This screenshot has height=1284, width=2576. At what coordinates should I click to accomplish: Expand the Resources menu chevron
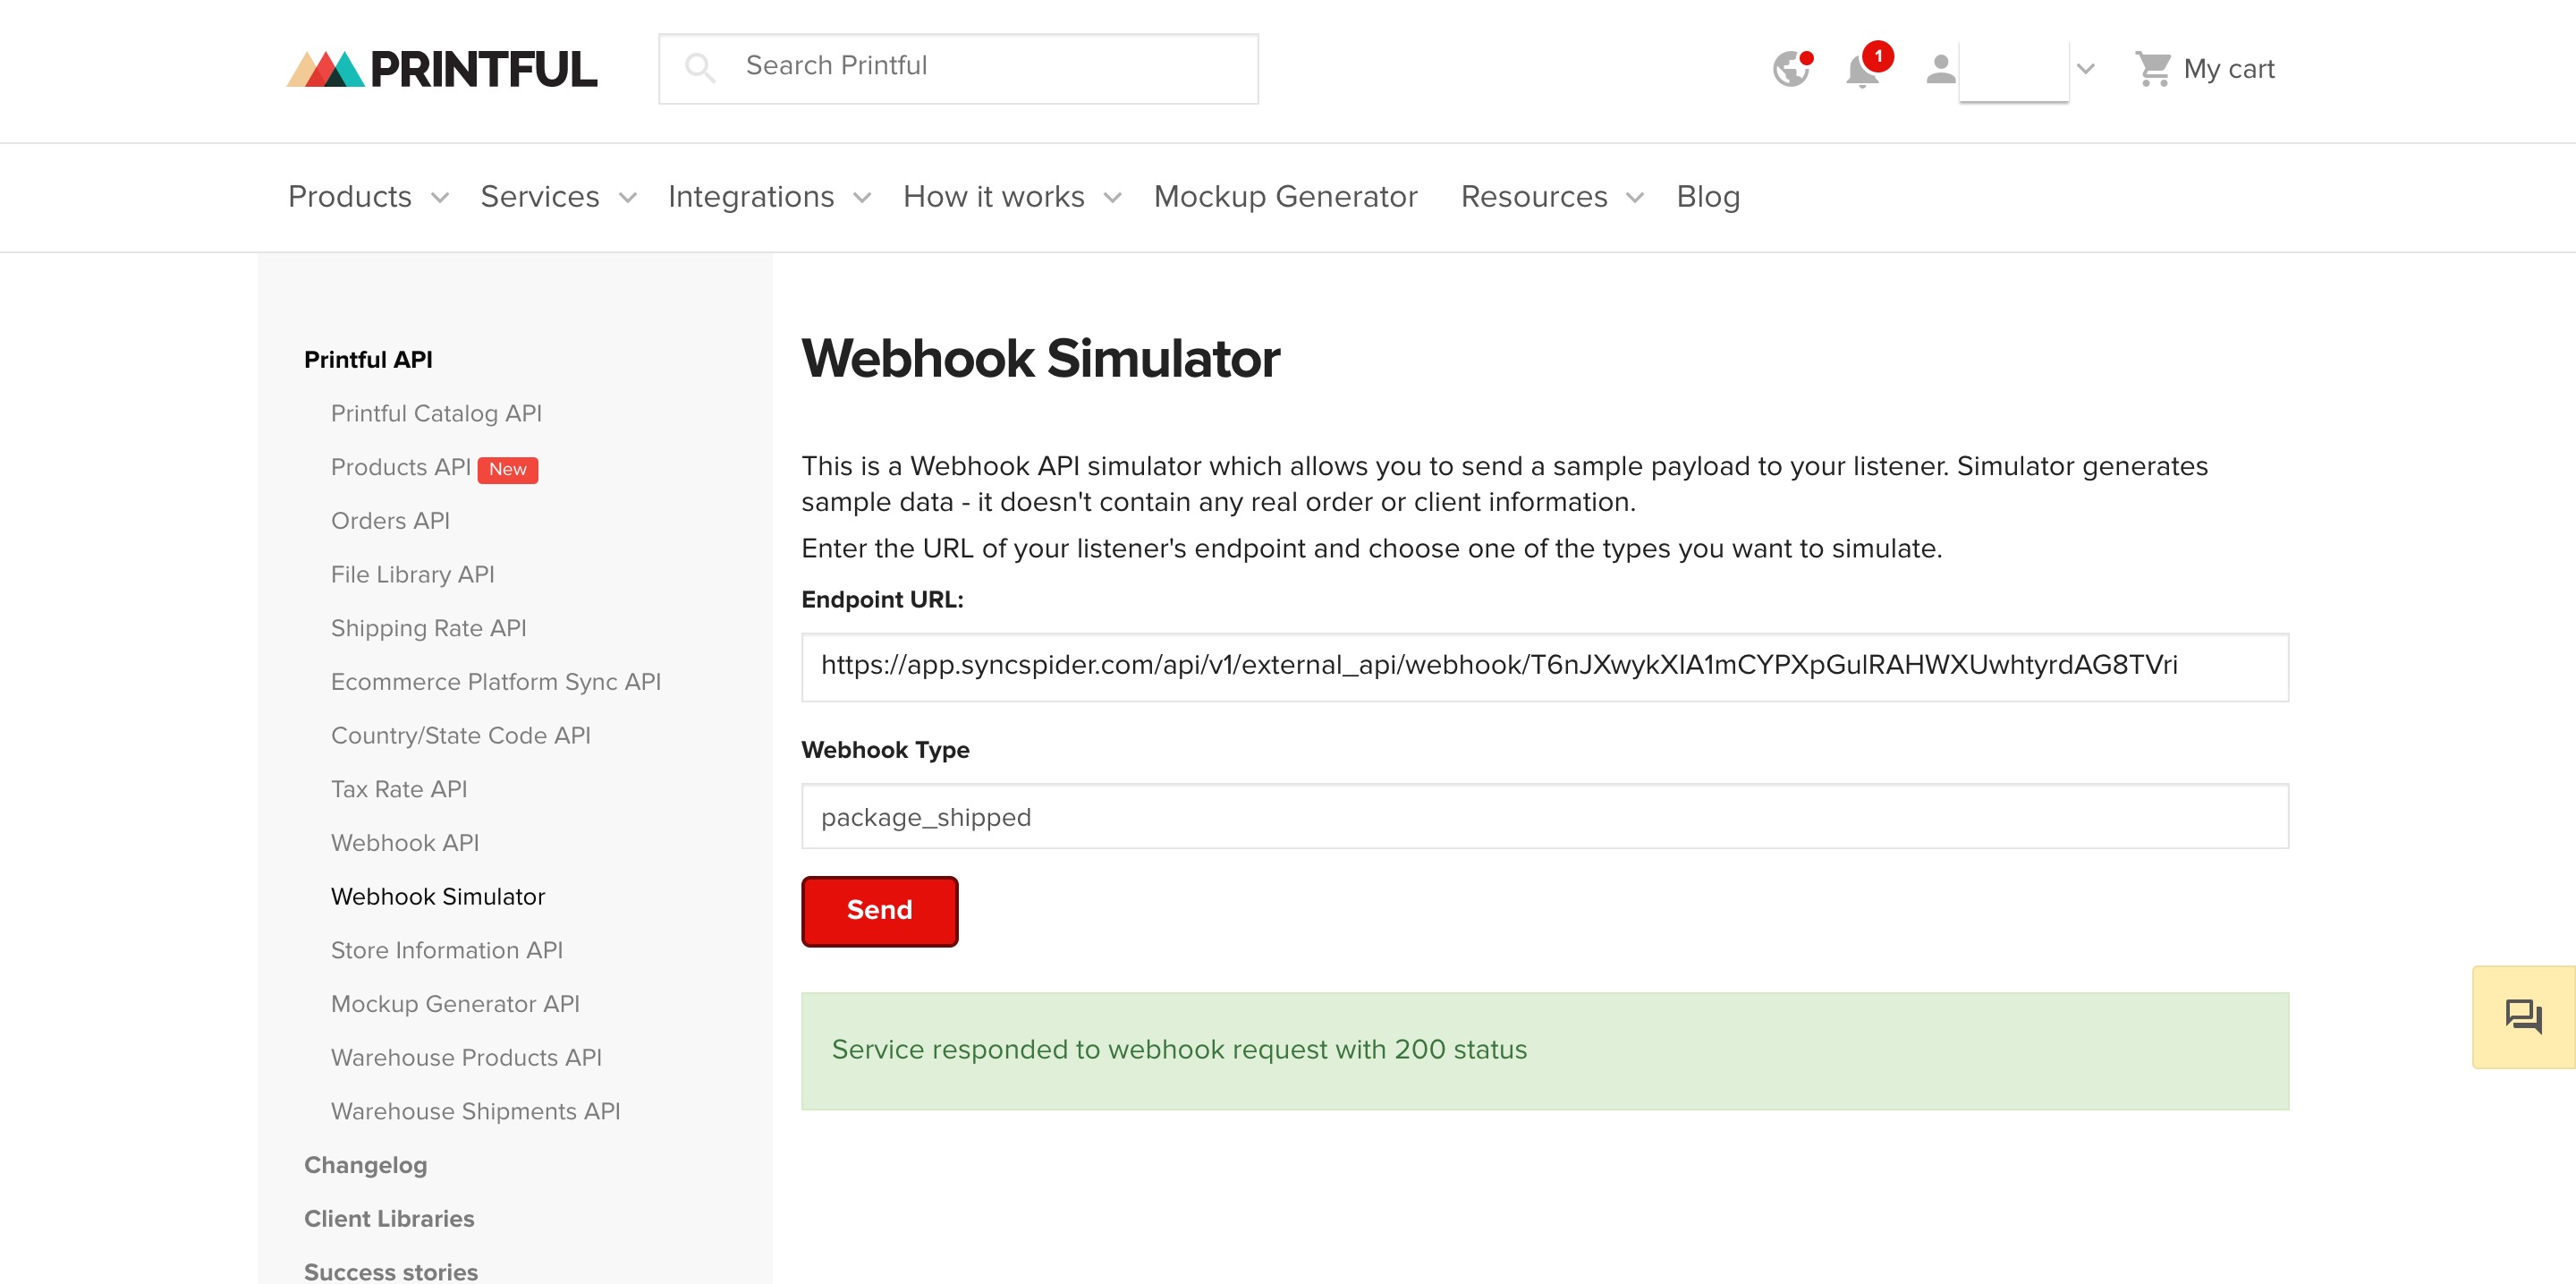coord(1635,198)
